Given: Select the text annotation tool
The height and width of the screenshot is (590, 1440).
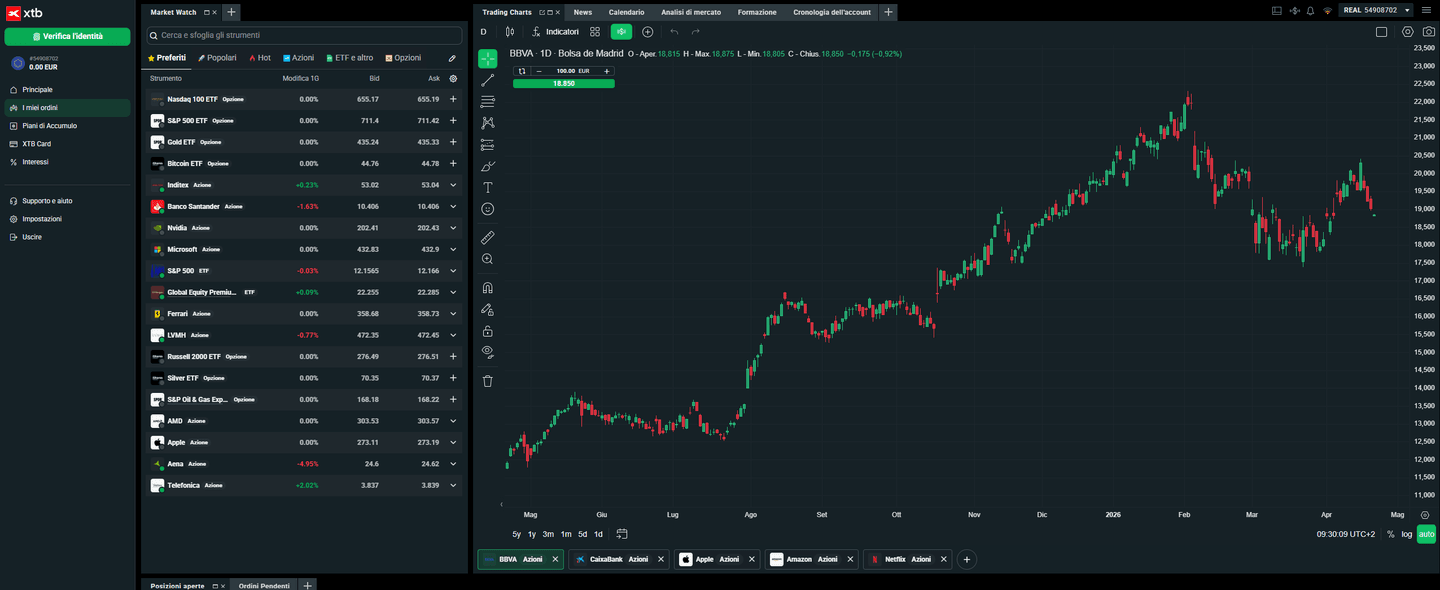Looking at the screenshot, I should tap(488, 188).
